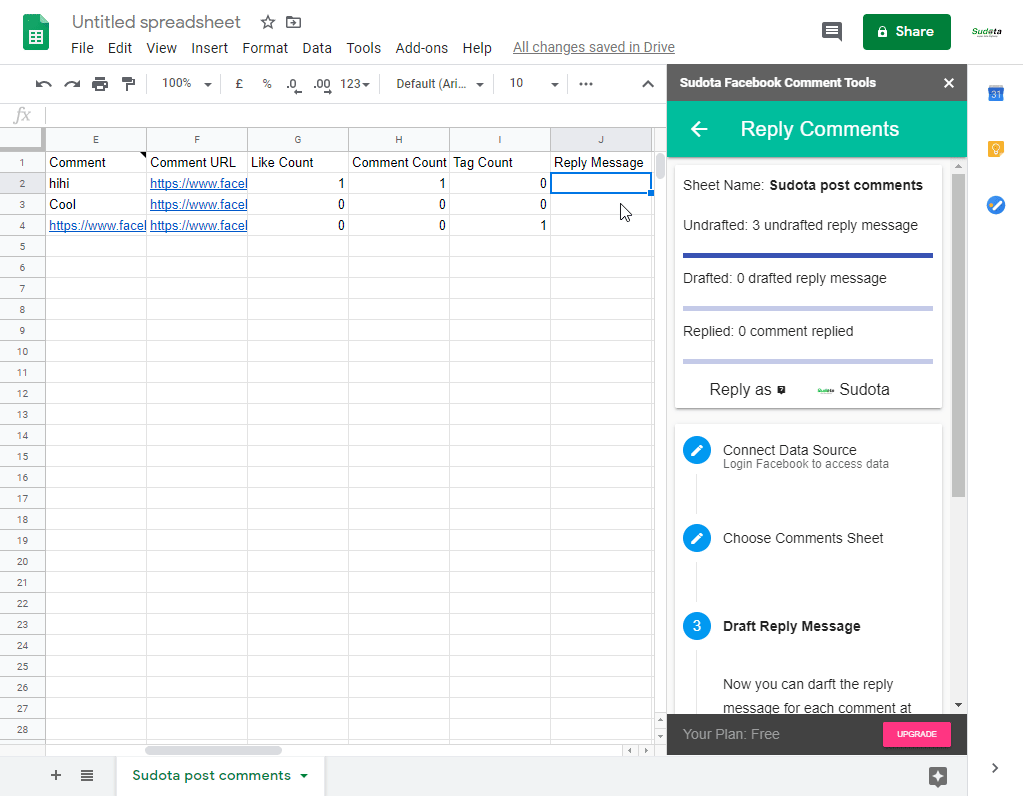
Task: Click the Undo icon
Action: (x=44, y=84)
